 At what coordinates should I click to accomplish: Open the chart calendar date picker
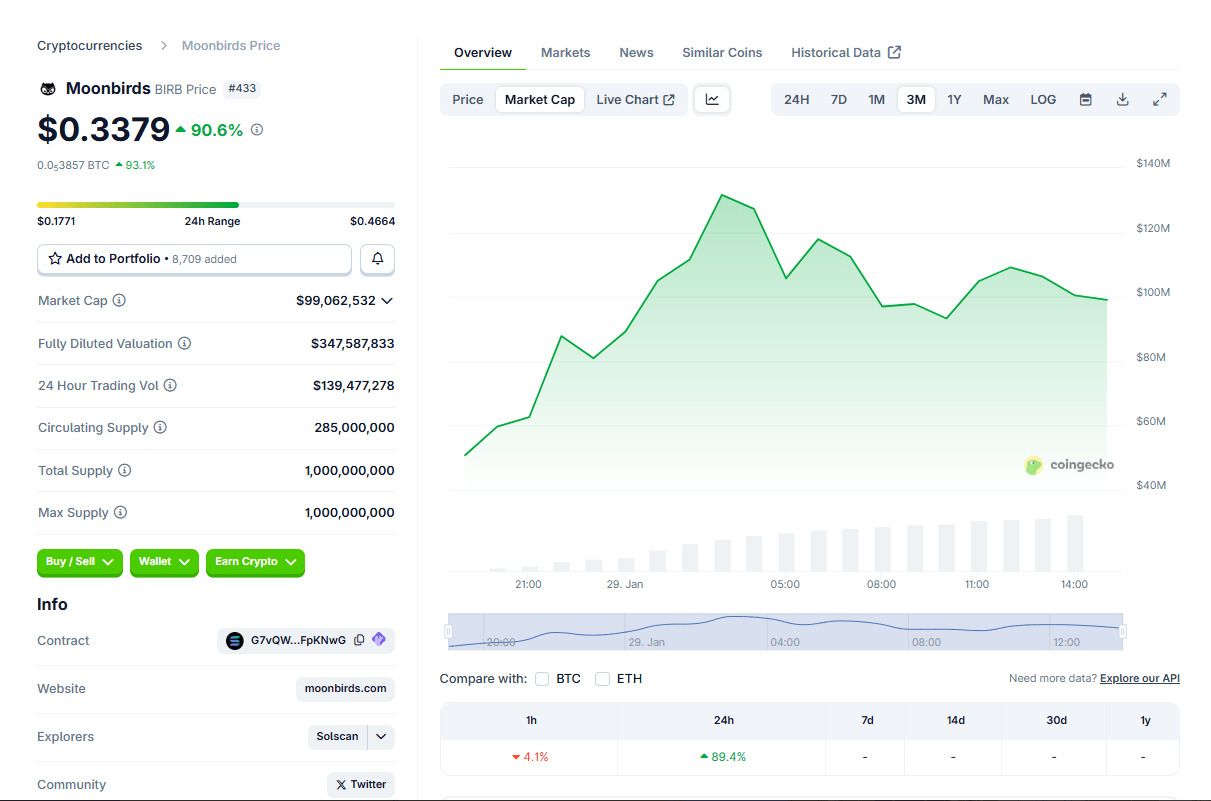(x=1085, y=99)
